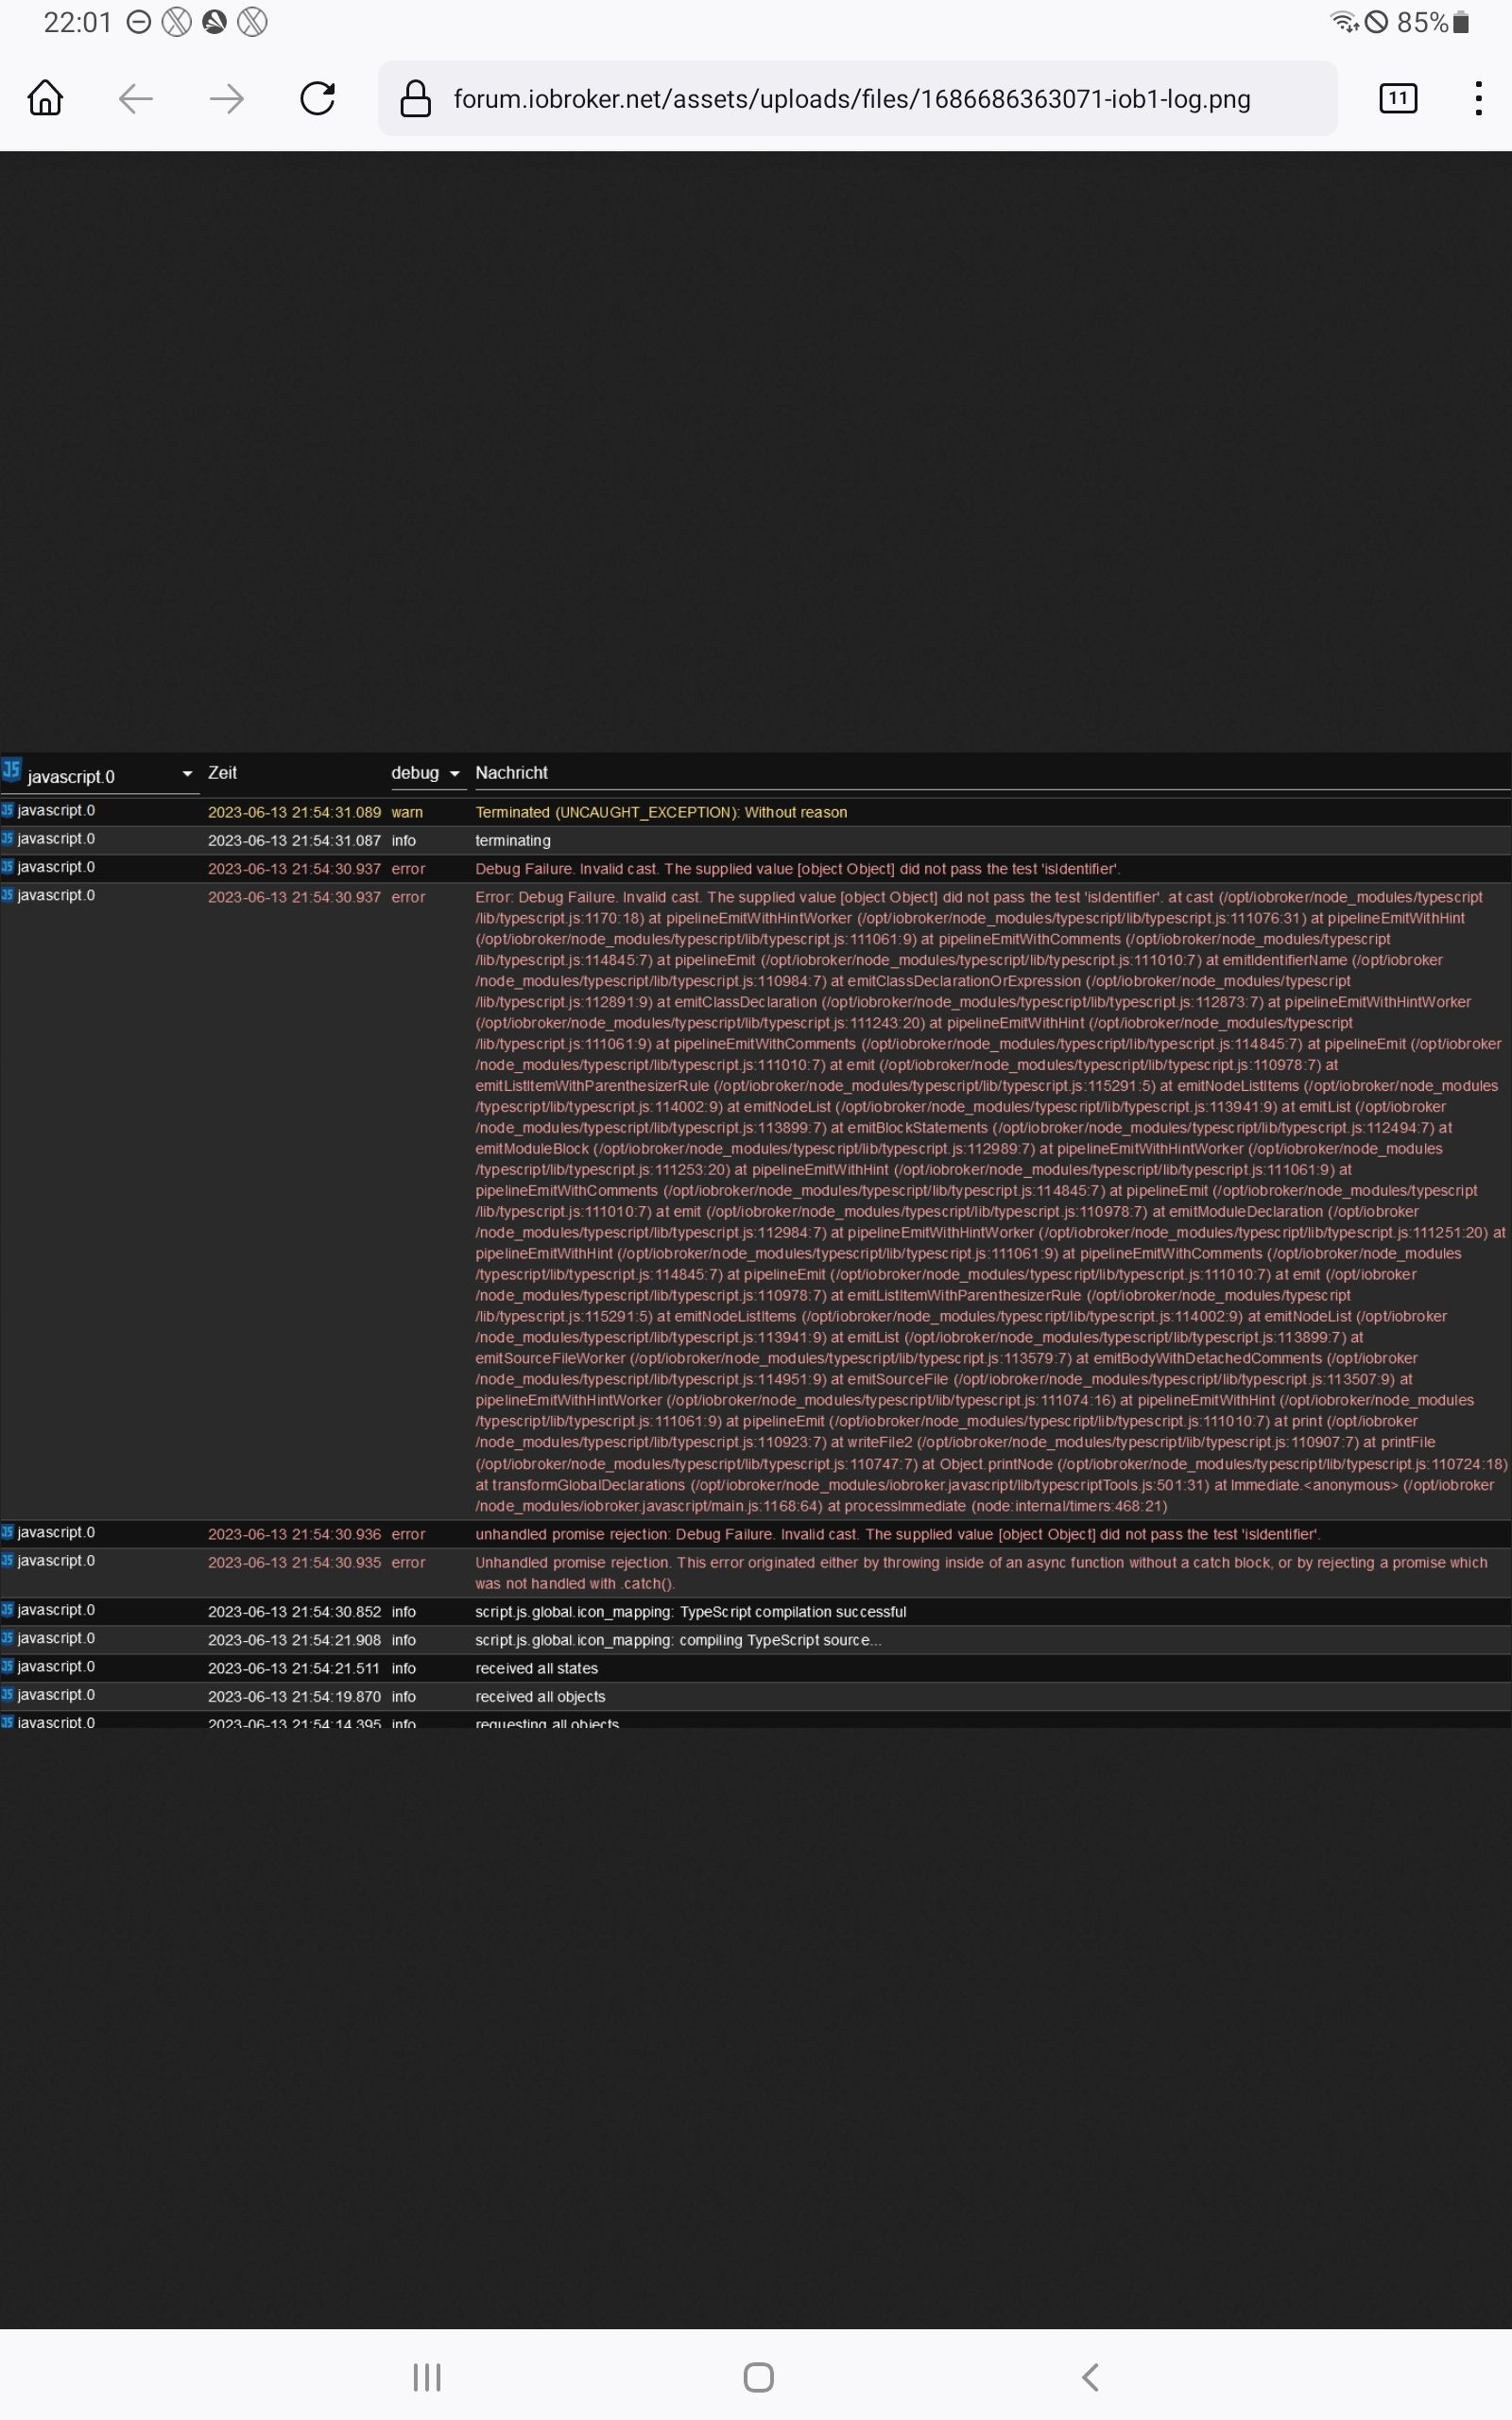Click JS icon of the terminating row
The width and height of the screenshot is (1512, 2420).
click(x=7, y=838)
